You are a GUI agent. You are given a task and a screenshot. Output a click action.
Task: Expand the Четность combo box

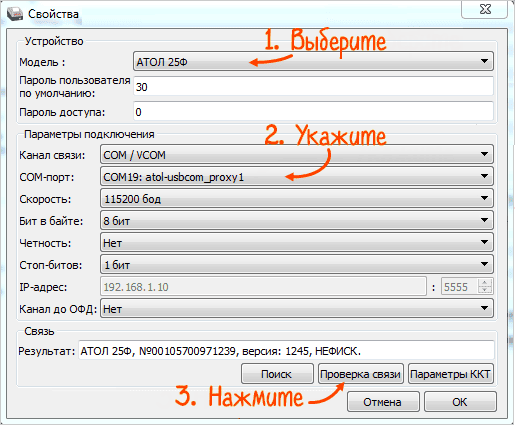(297, 242)
